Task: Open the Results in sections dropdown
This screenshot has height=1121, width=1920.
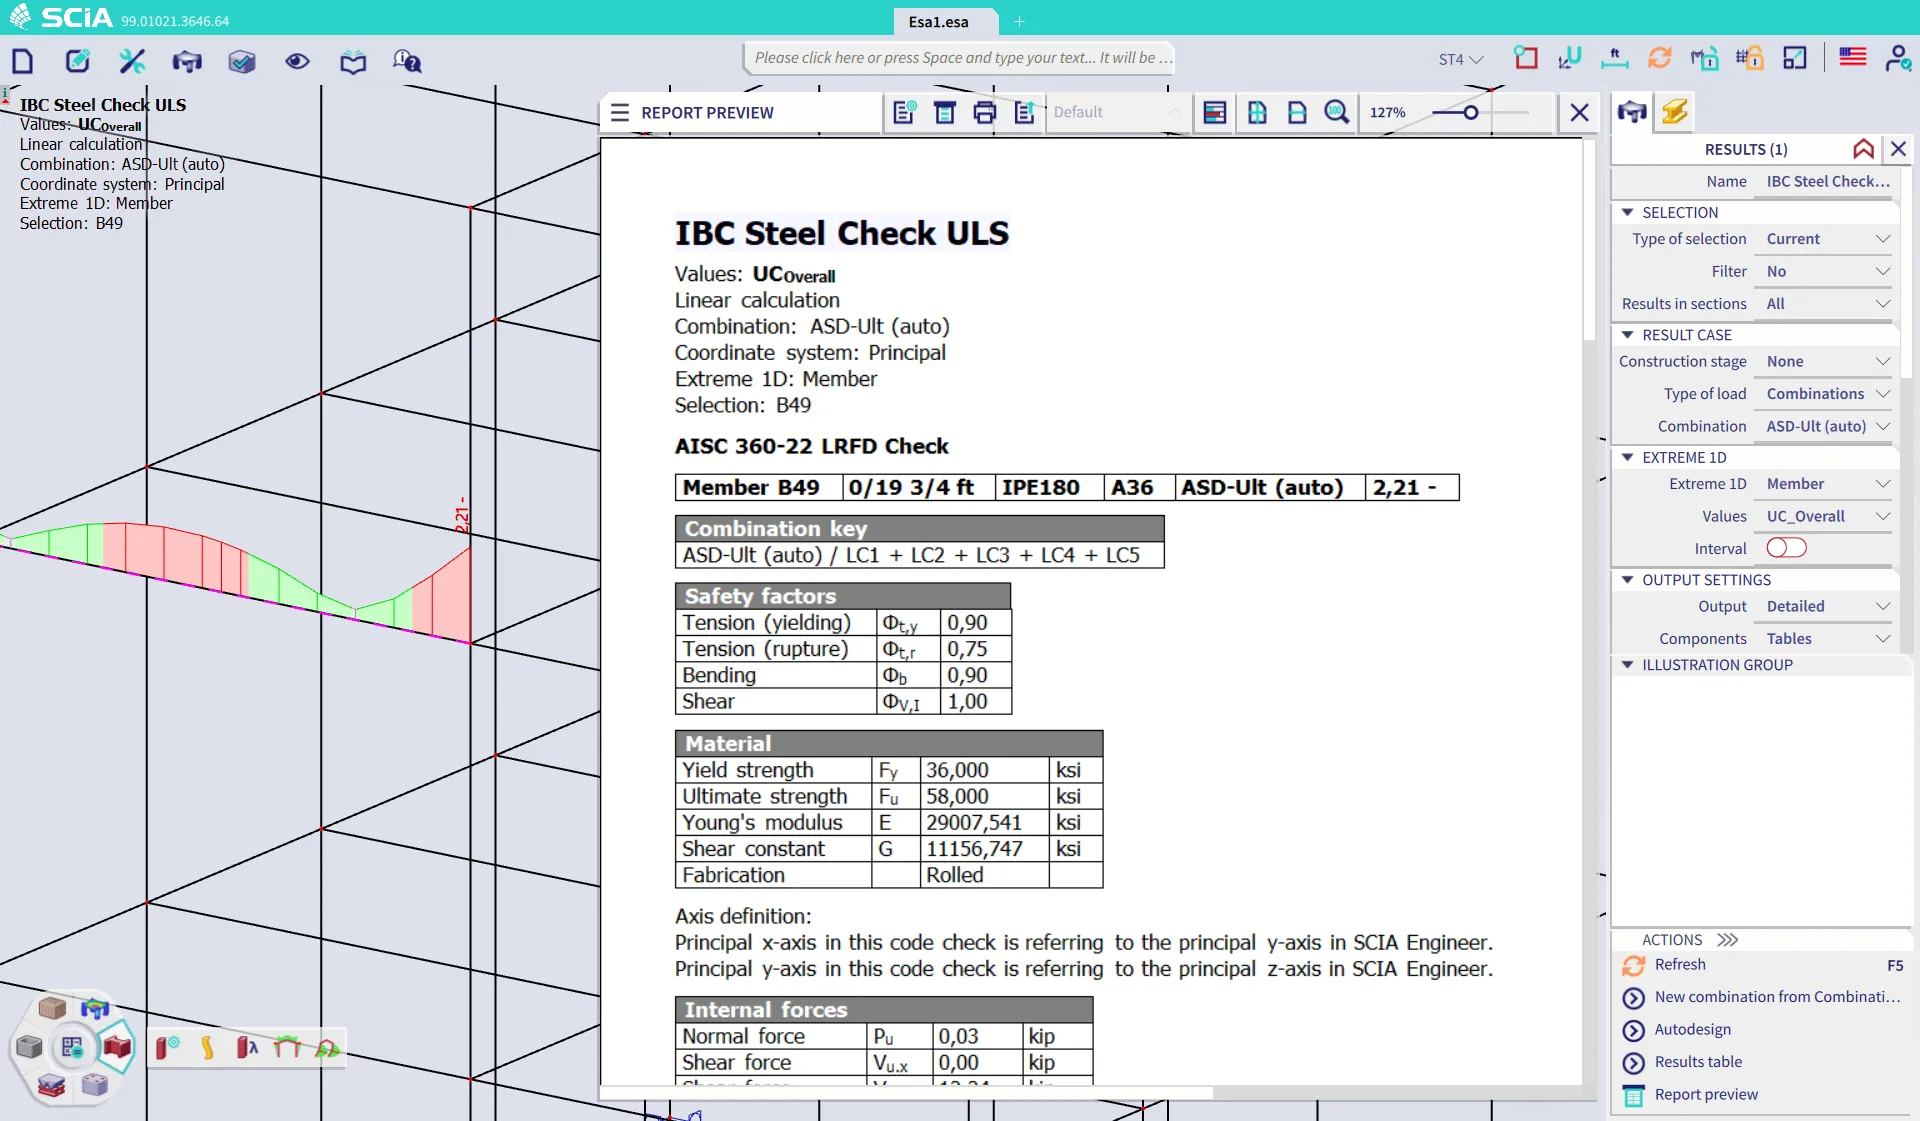Action: coord(1827,303)
